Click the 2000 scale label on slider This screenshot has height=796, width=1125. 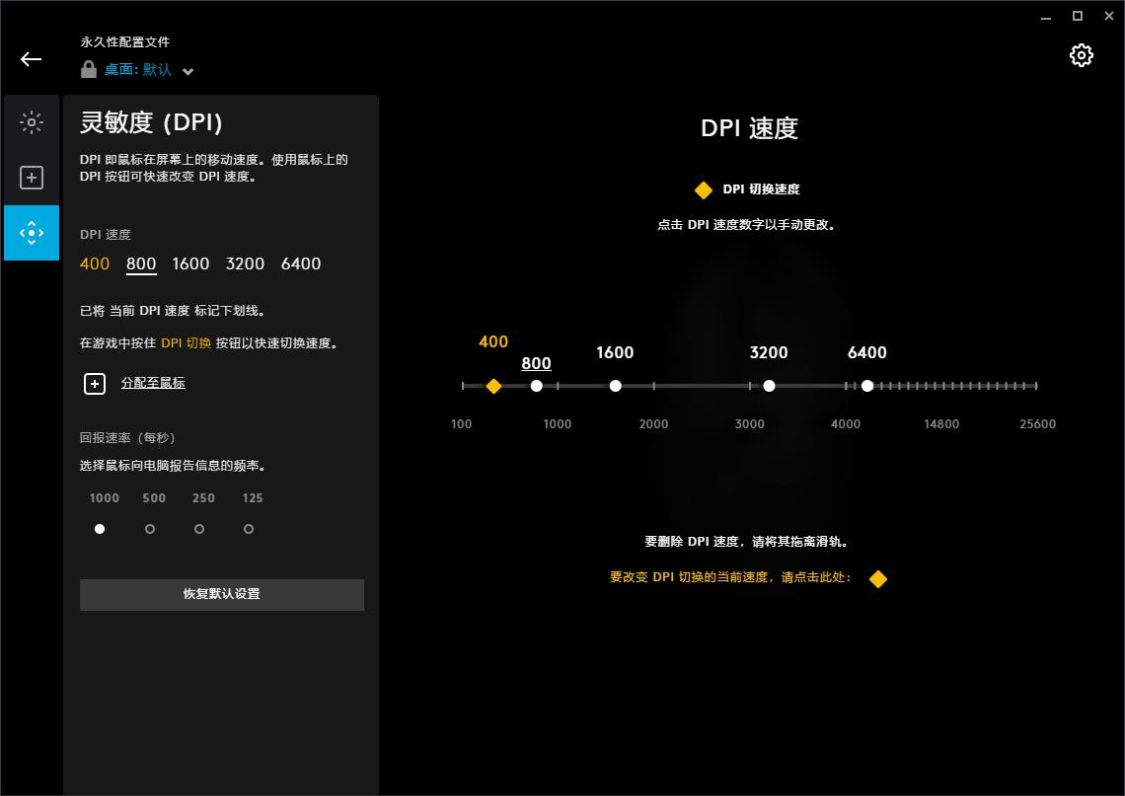(x=654, y=424)
